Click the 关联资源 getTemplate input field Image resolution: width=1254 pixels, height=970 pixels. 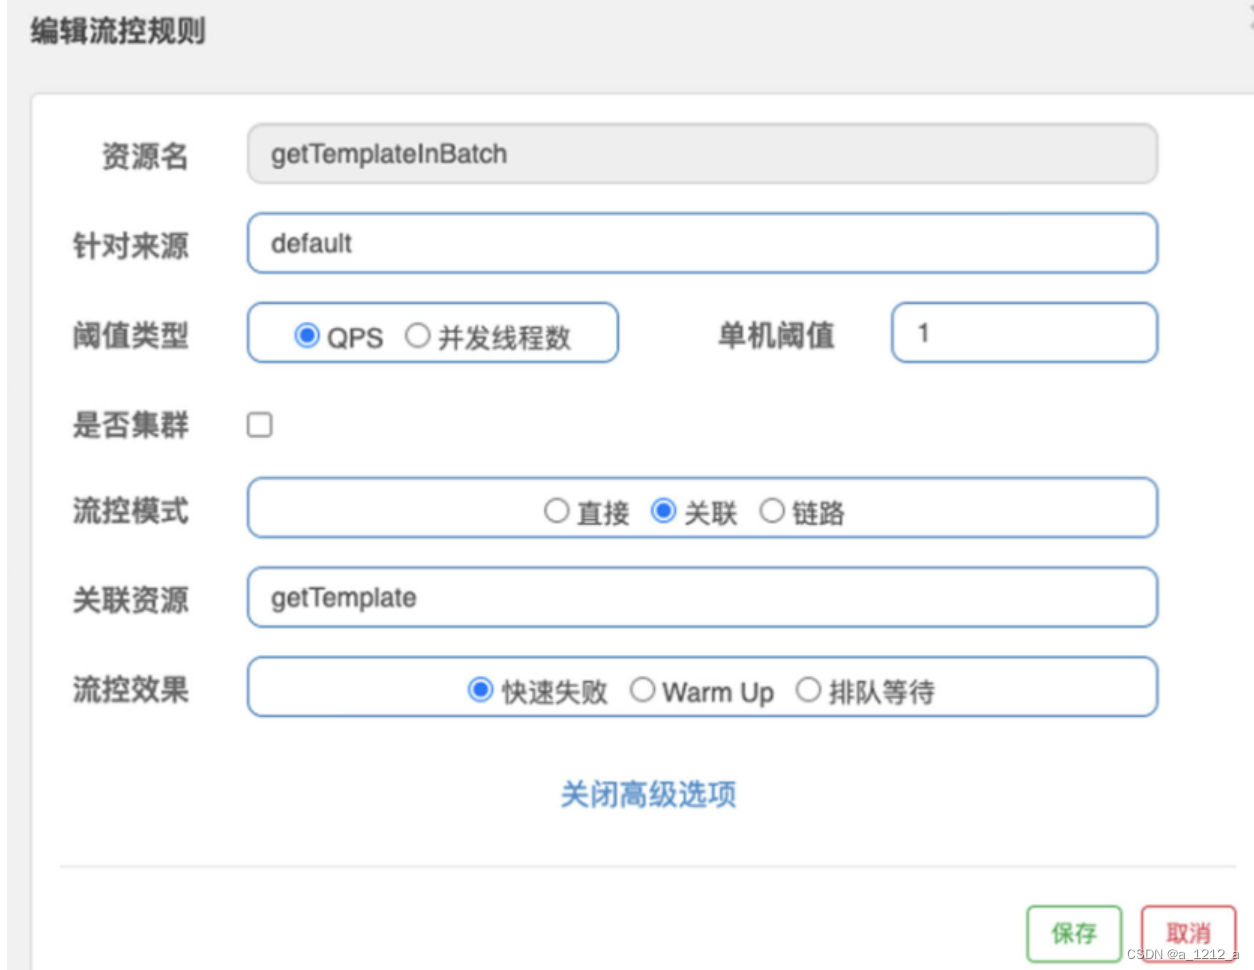pyautogui.click(x=701, y=598)
